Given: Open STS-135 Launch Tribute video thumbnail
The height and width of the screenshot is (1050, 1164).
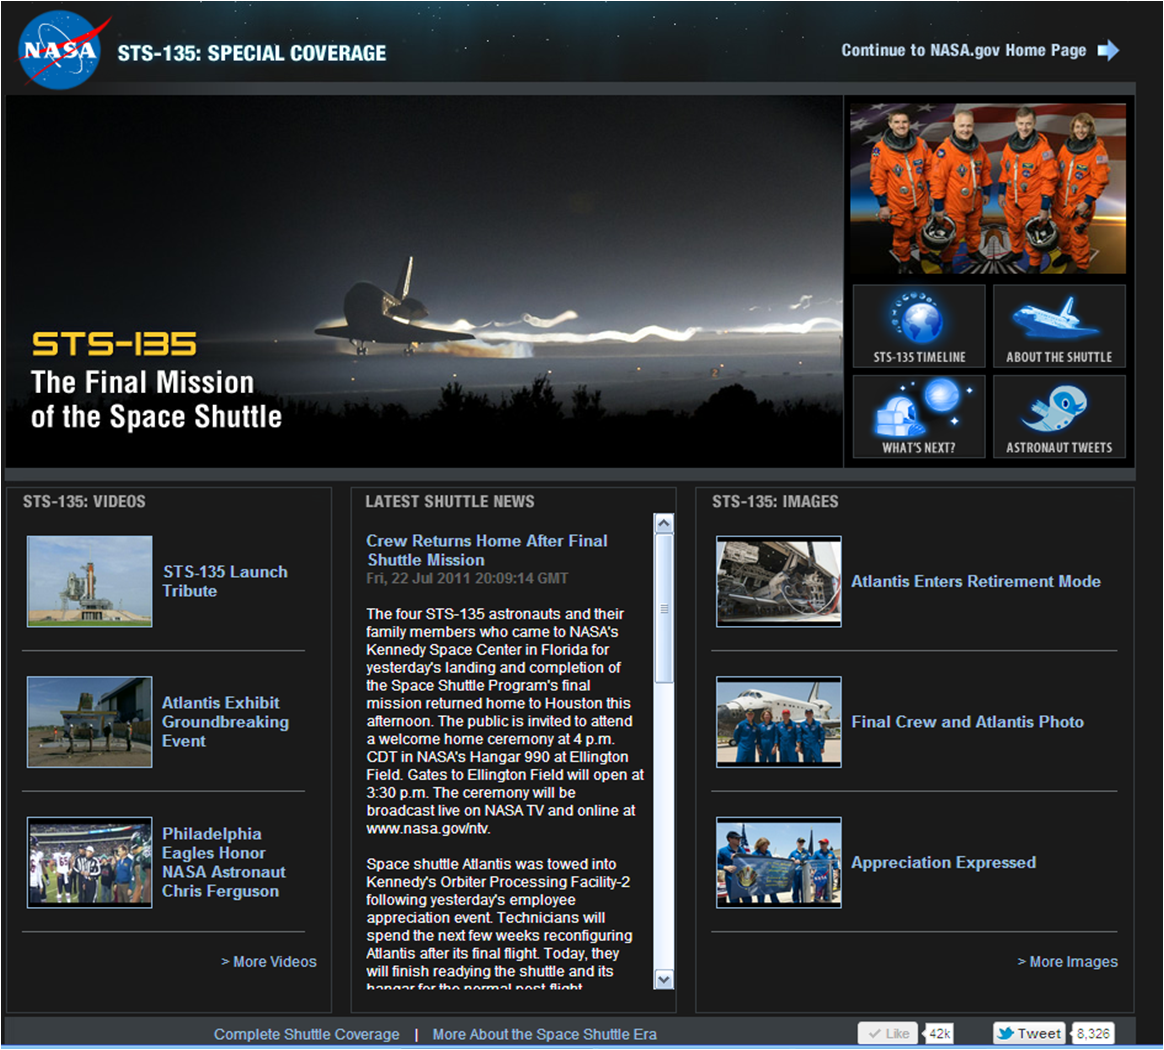Looking at the screenshot, I should click(90, 581).
